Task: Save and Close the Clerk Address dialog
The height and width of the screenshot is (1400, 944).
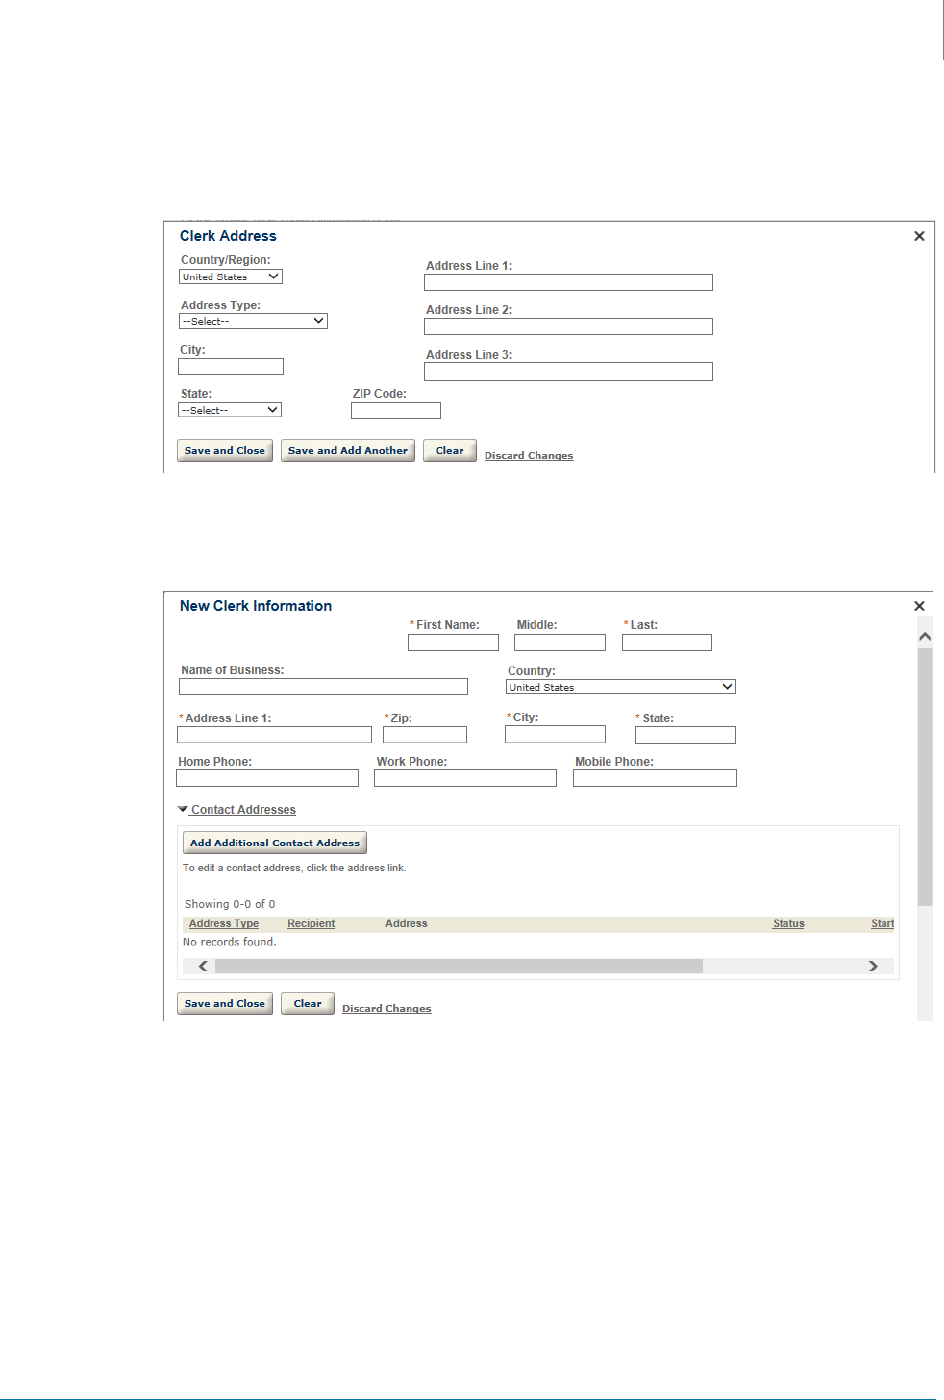Action: (x=225, y=451)
